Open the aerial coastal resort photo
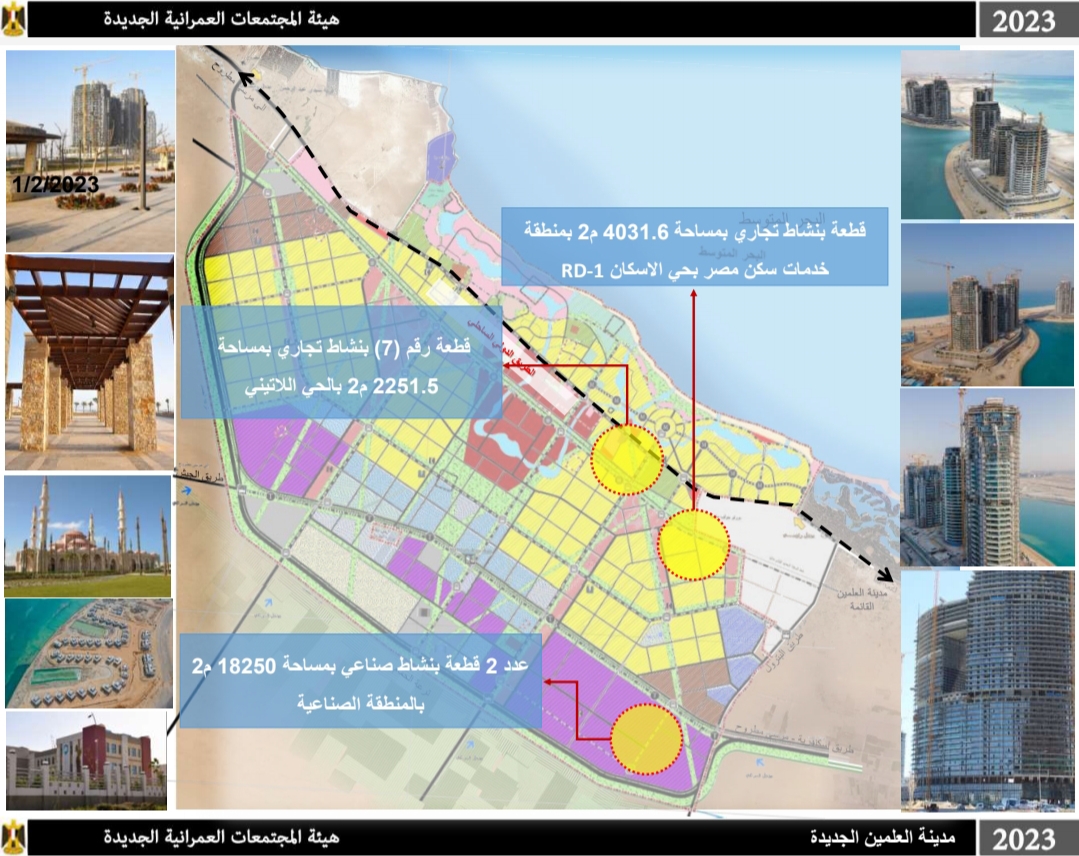 [x=89, y=654]
